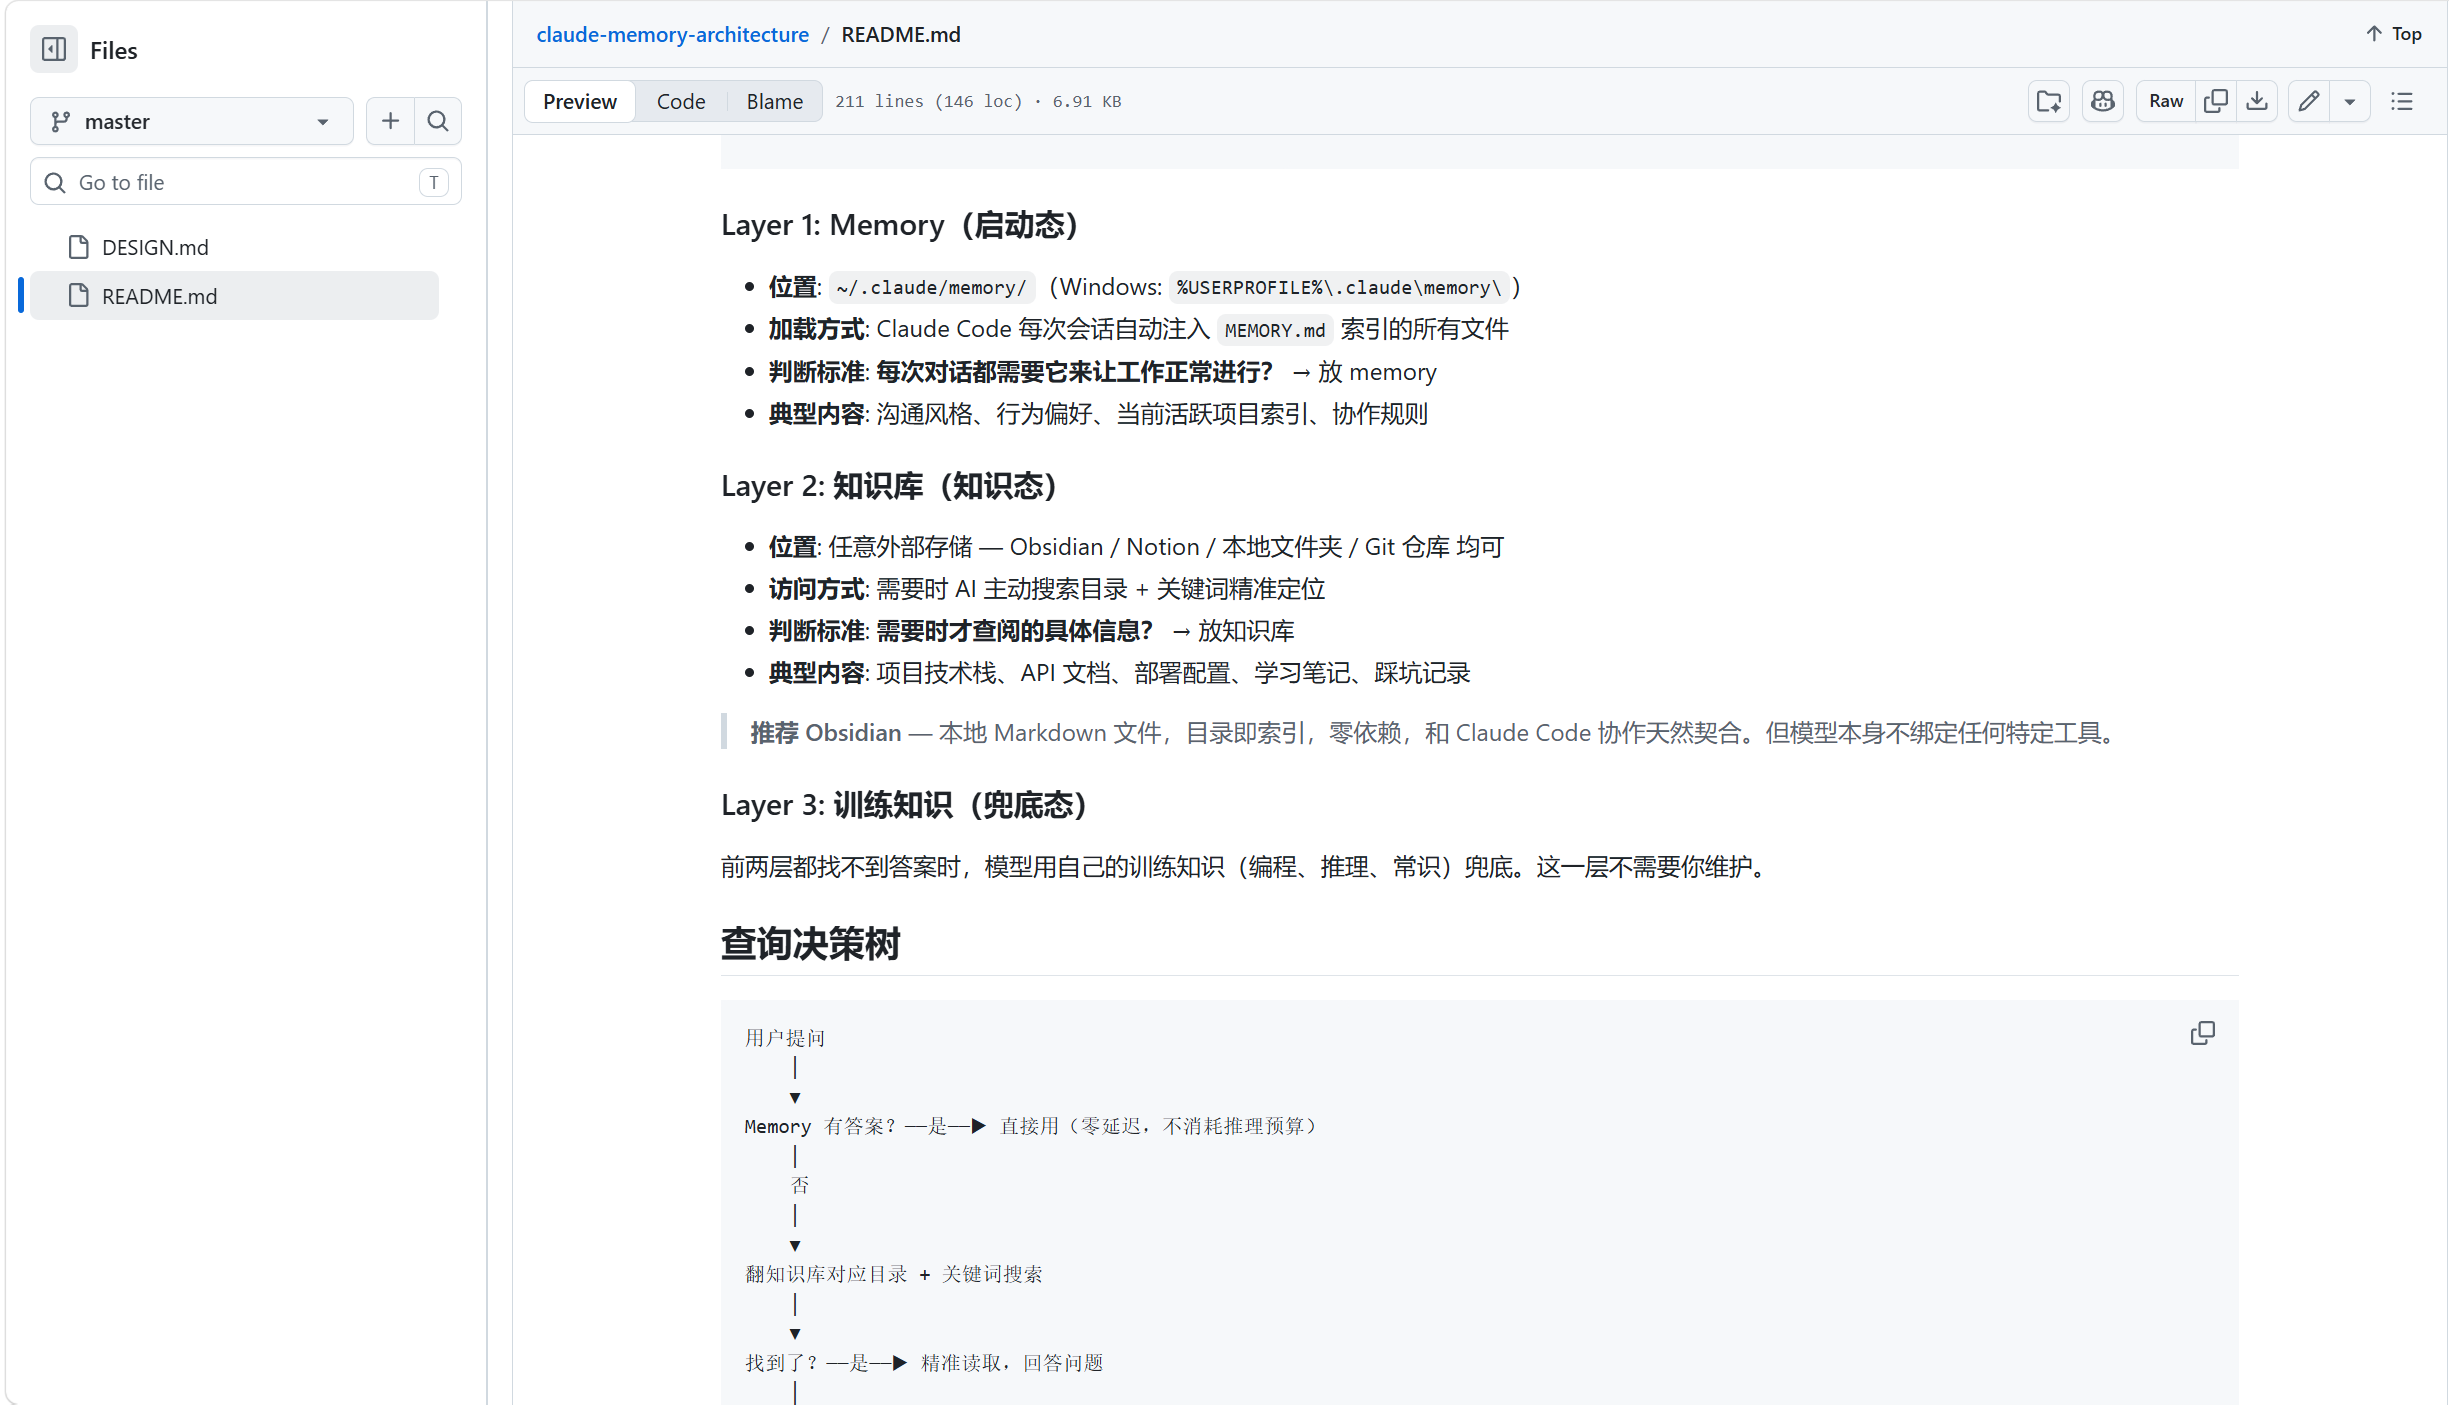Click the 查询决策树 heading
This screenshot has height=1405, width=2449.
coord(811,943)
